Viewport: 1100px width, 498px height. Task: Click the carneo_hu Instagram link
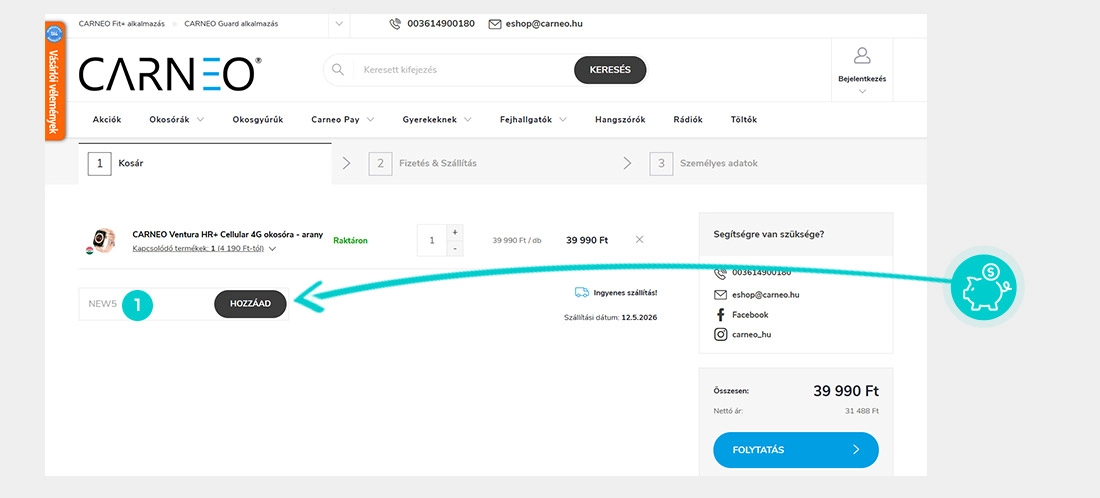pyautogui.click(x=751, y=335)
